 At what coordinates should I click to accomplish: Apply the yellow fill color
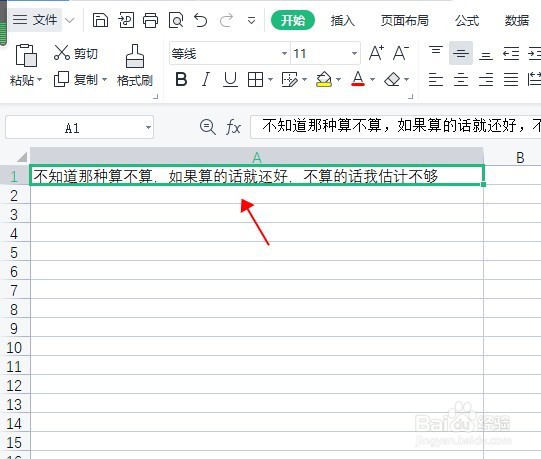pyautogui.click(x=324, y=80)
